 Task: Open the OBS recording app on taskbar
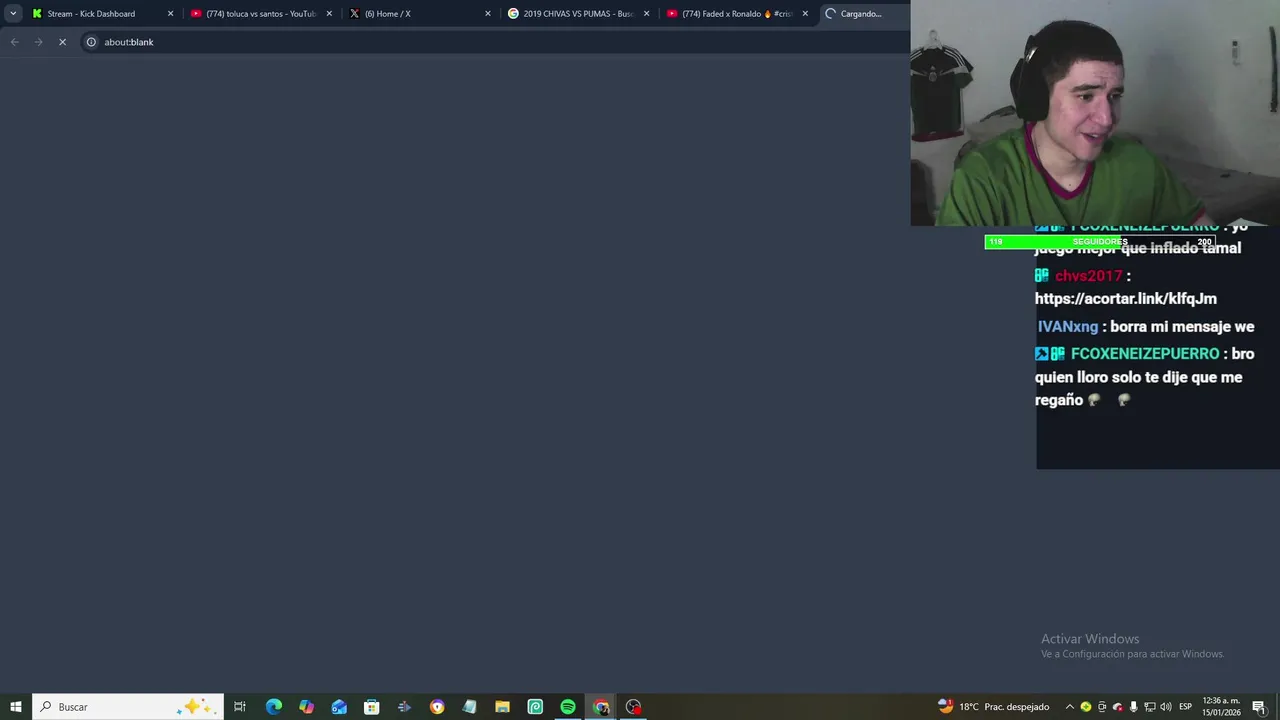pyautogui.click(x=633, y=707)
